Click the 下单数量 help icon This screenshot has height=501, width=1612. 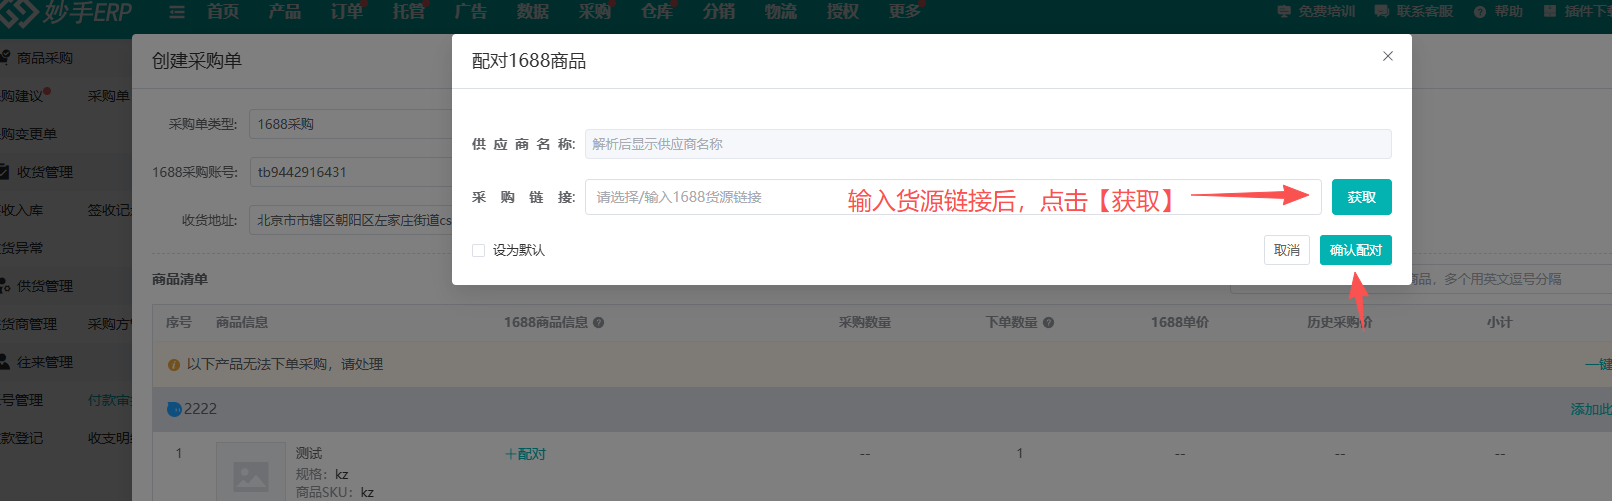coord(1049,323)
